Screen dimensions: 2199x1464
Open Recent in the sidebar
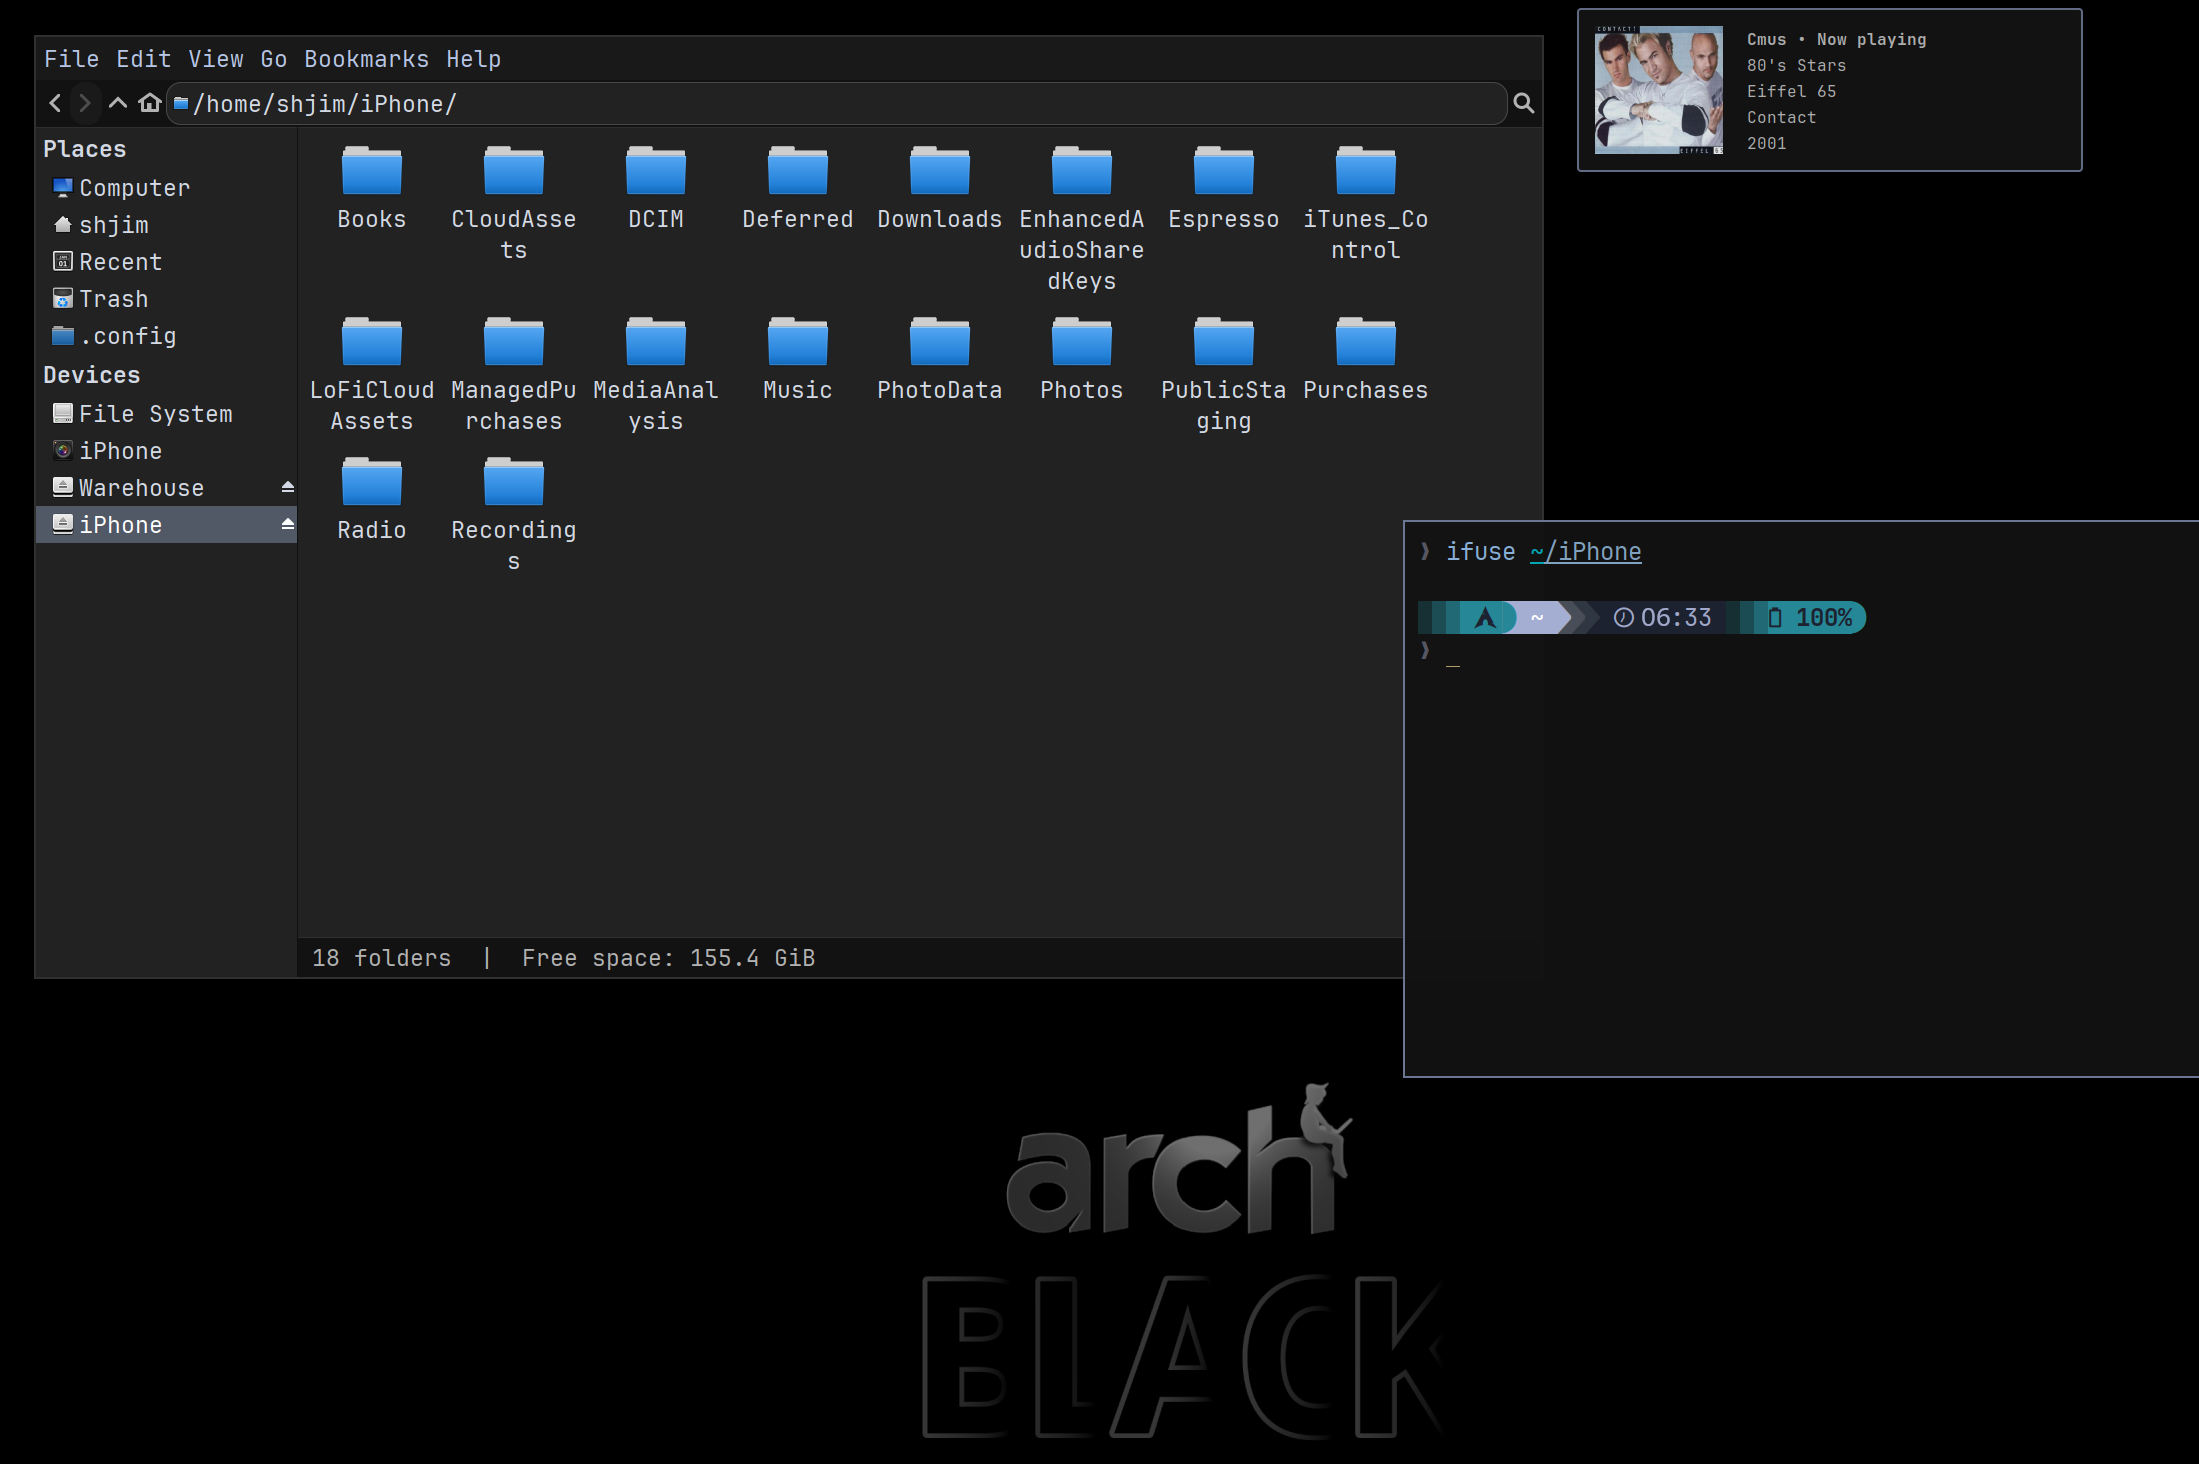pos(166,262)
